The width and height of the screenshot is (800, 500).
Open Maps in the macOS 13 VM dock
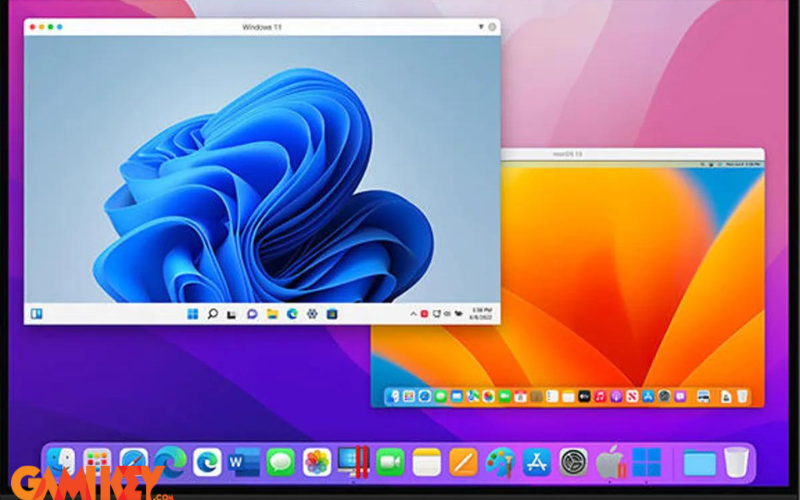click(473, 396)
